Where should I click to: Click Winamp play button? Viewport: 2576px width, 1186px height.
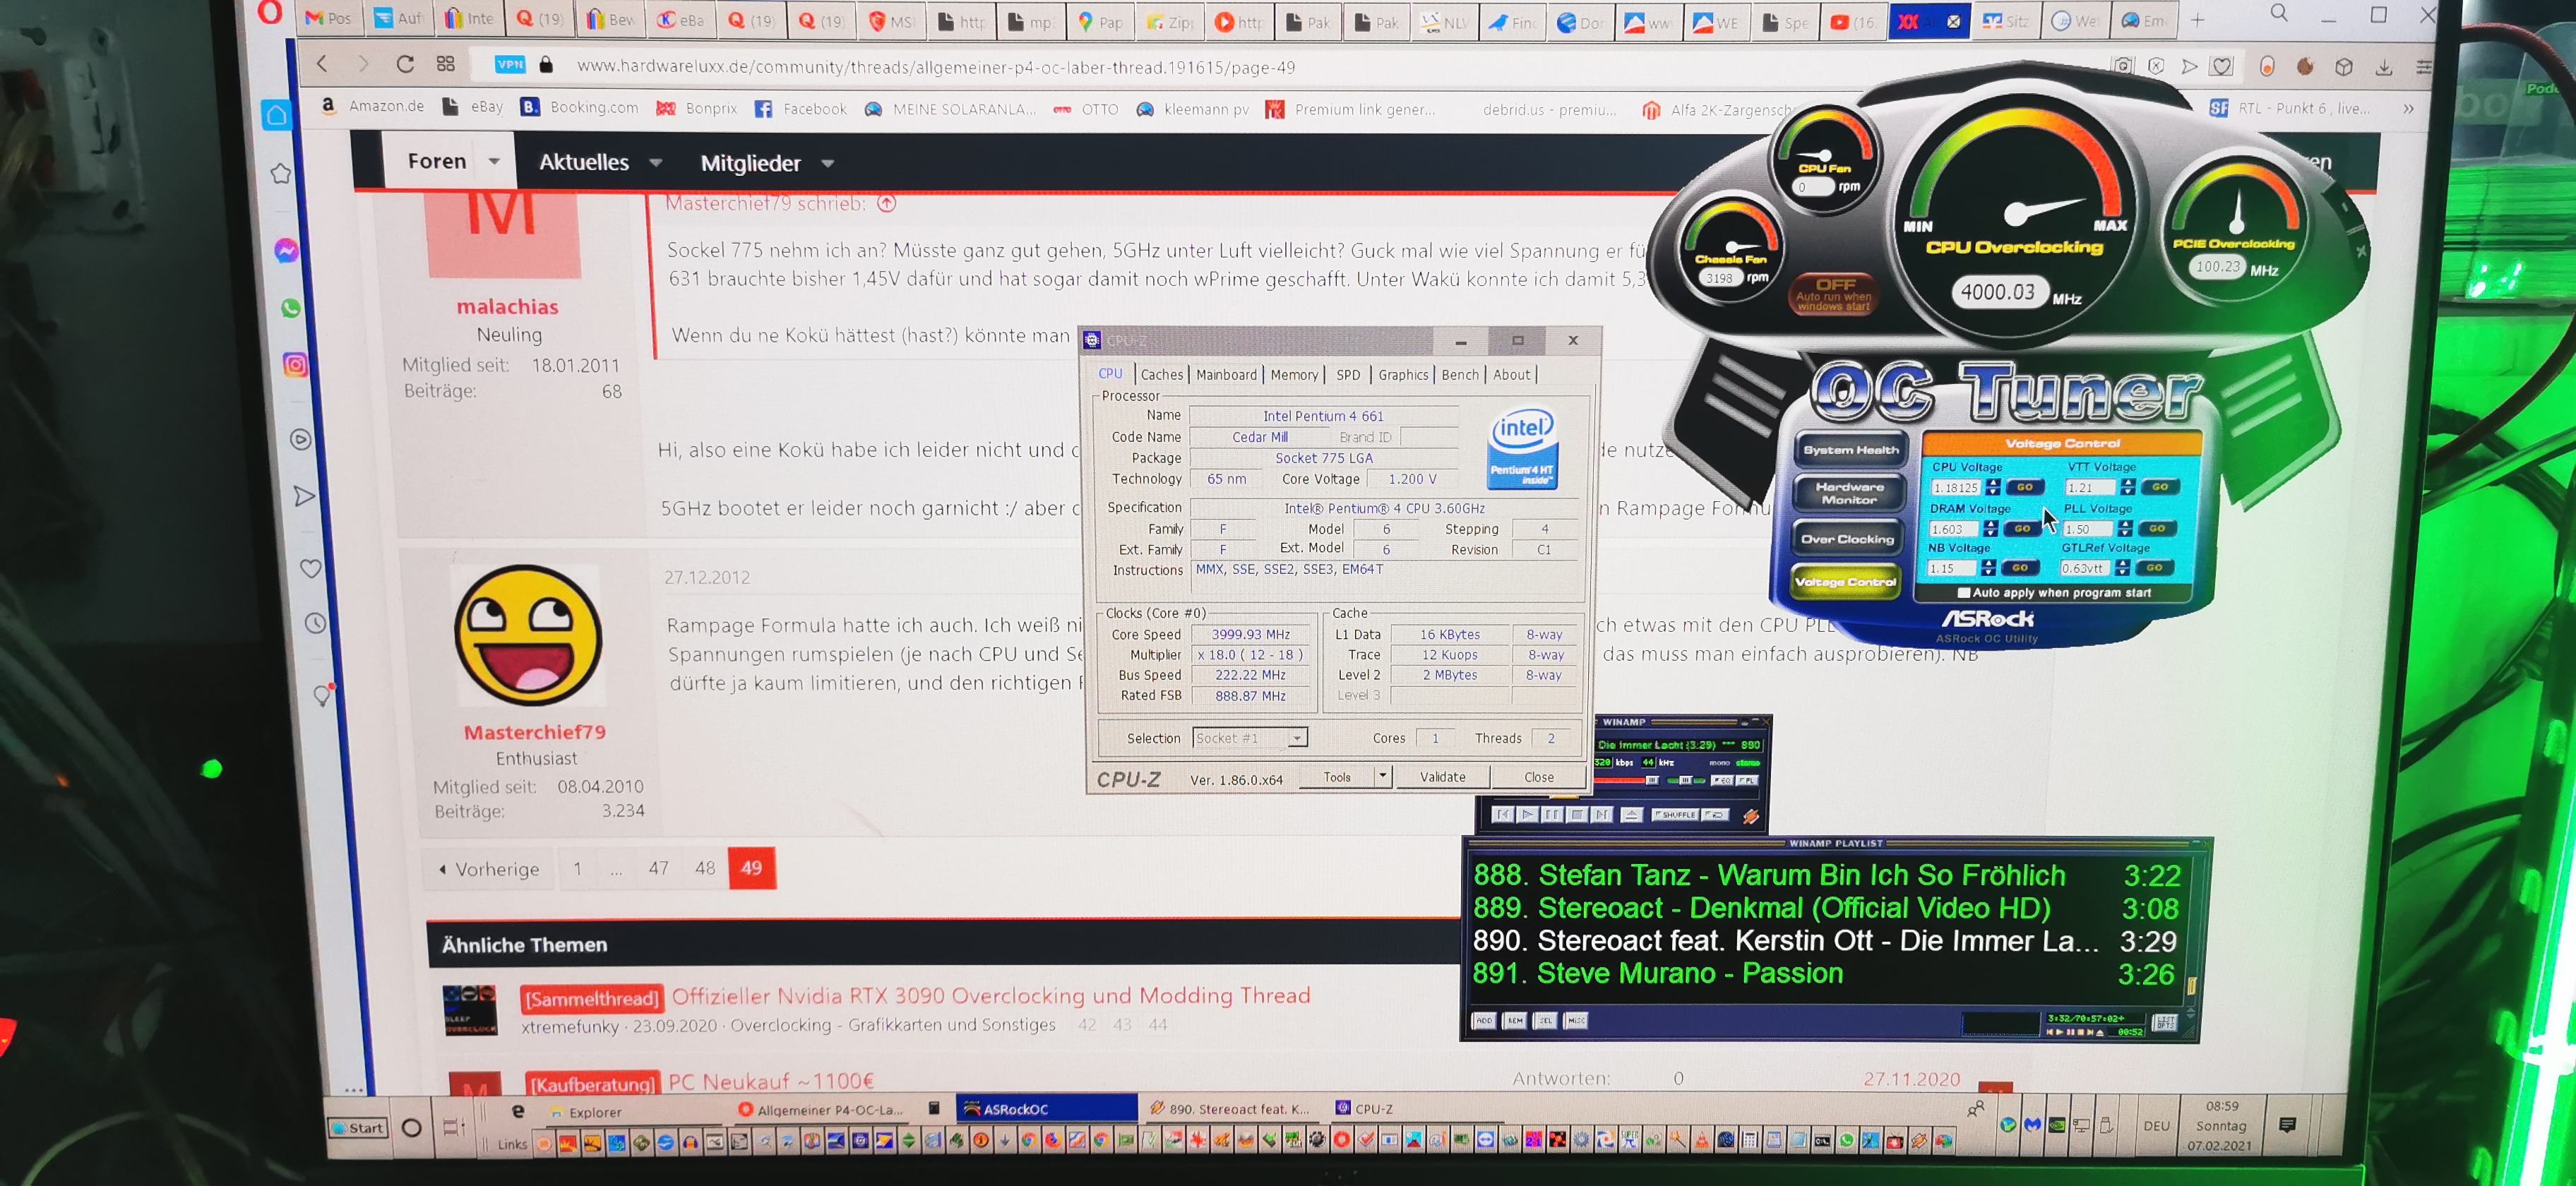(x=1528, y=815)
